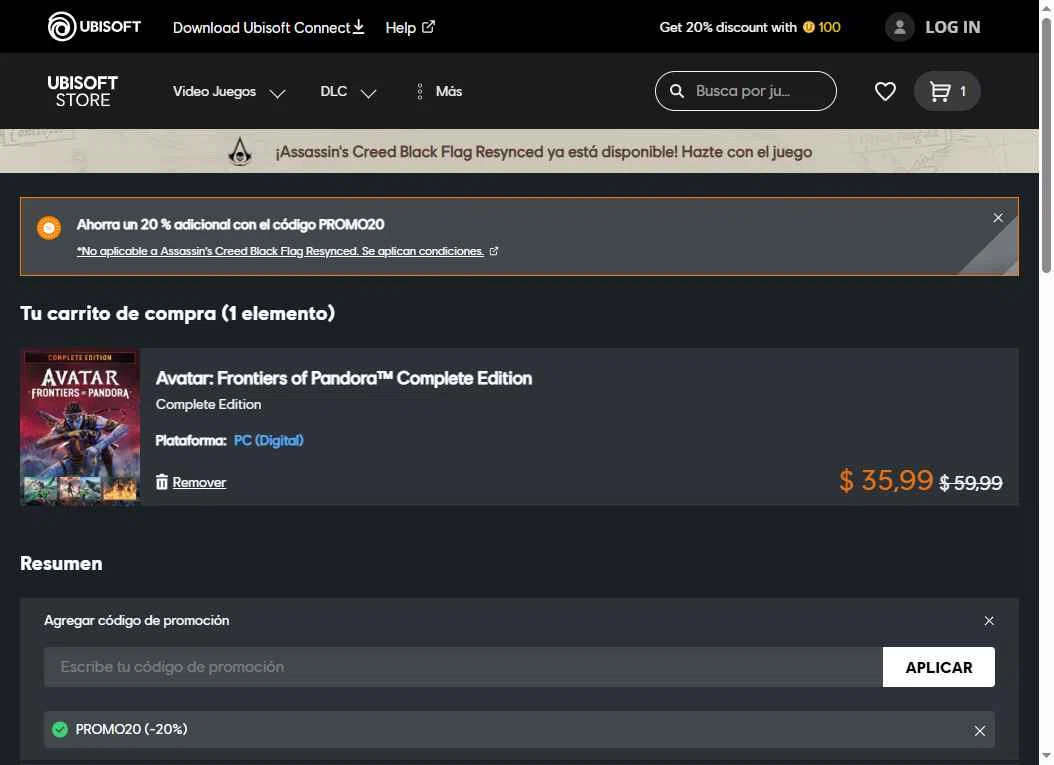
Task: Collapse the Agregar código de promoción section
Action: pos(989,621)
